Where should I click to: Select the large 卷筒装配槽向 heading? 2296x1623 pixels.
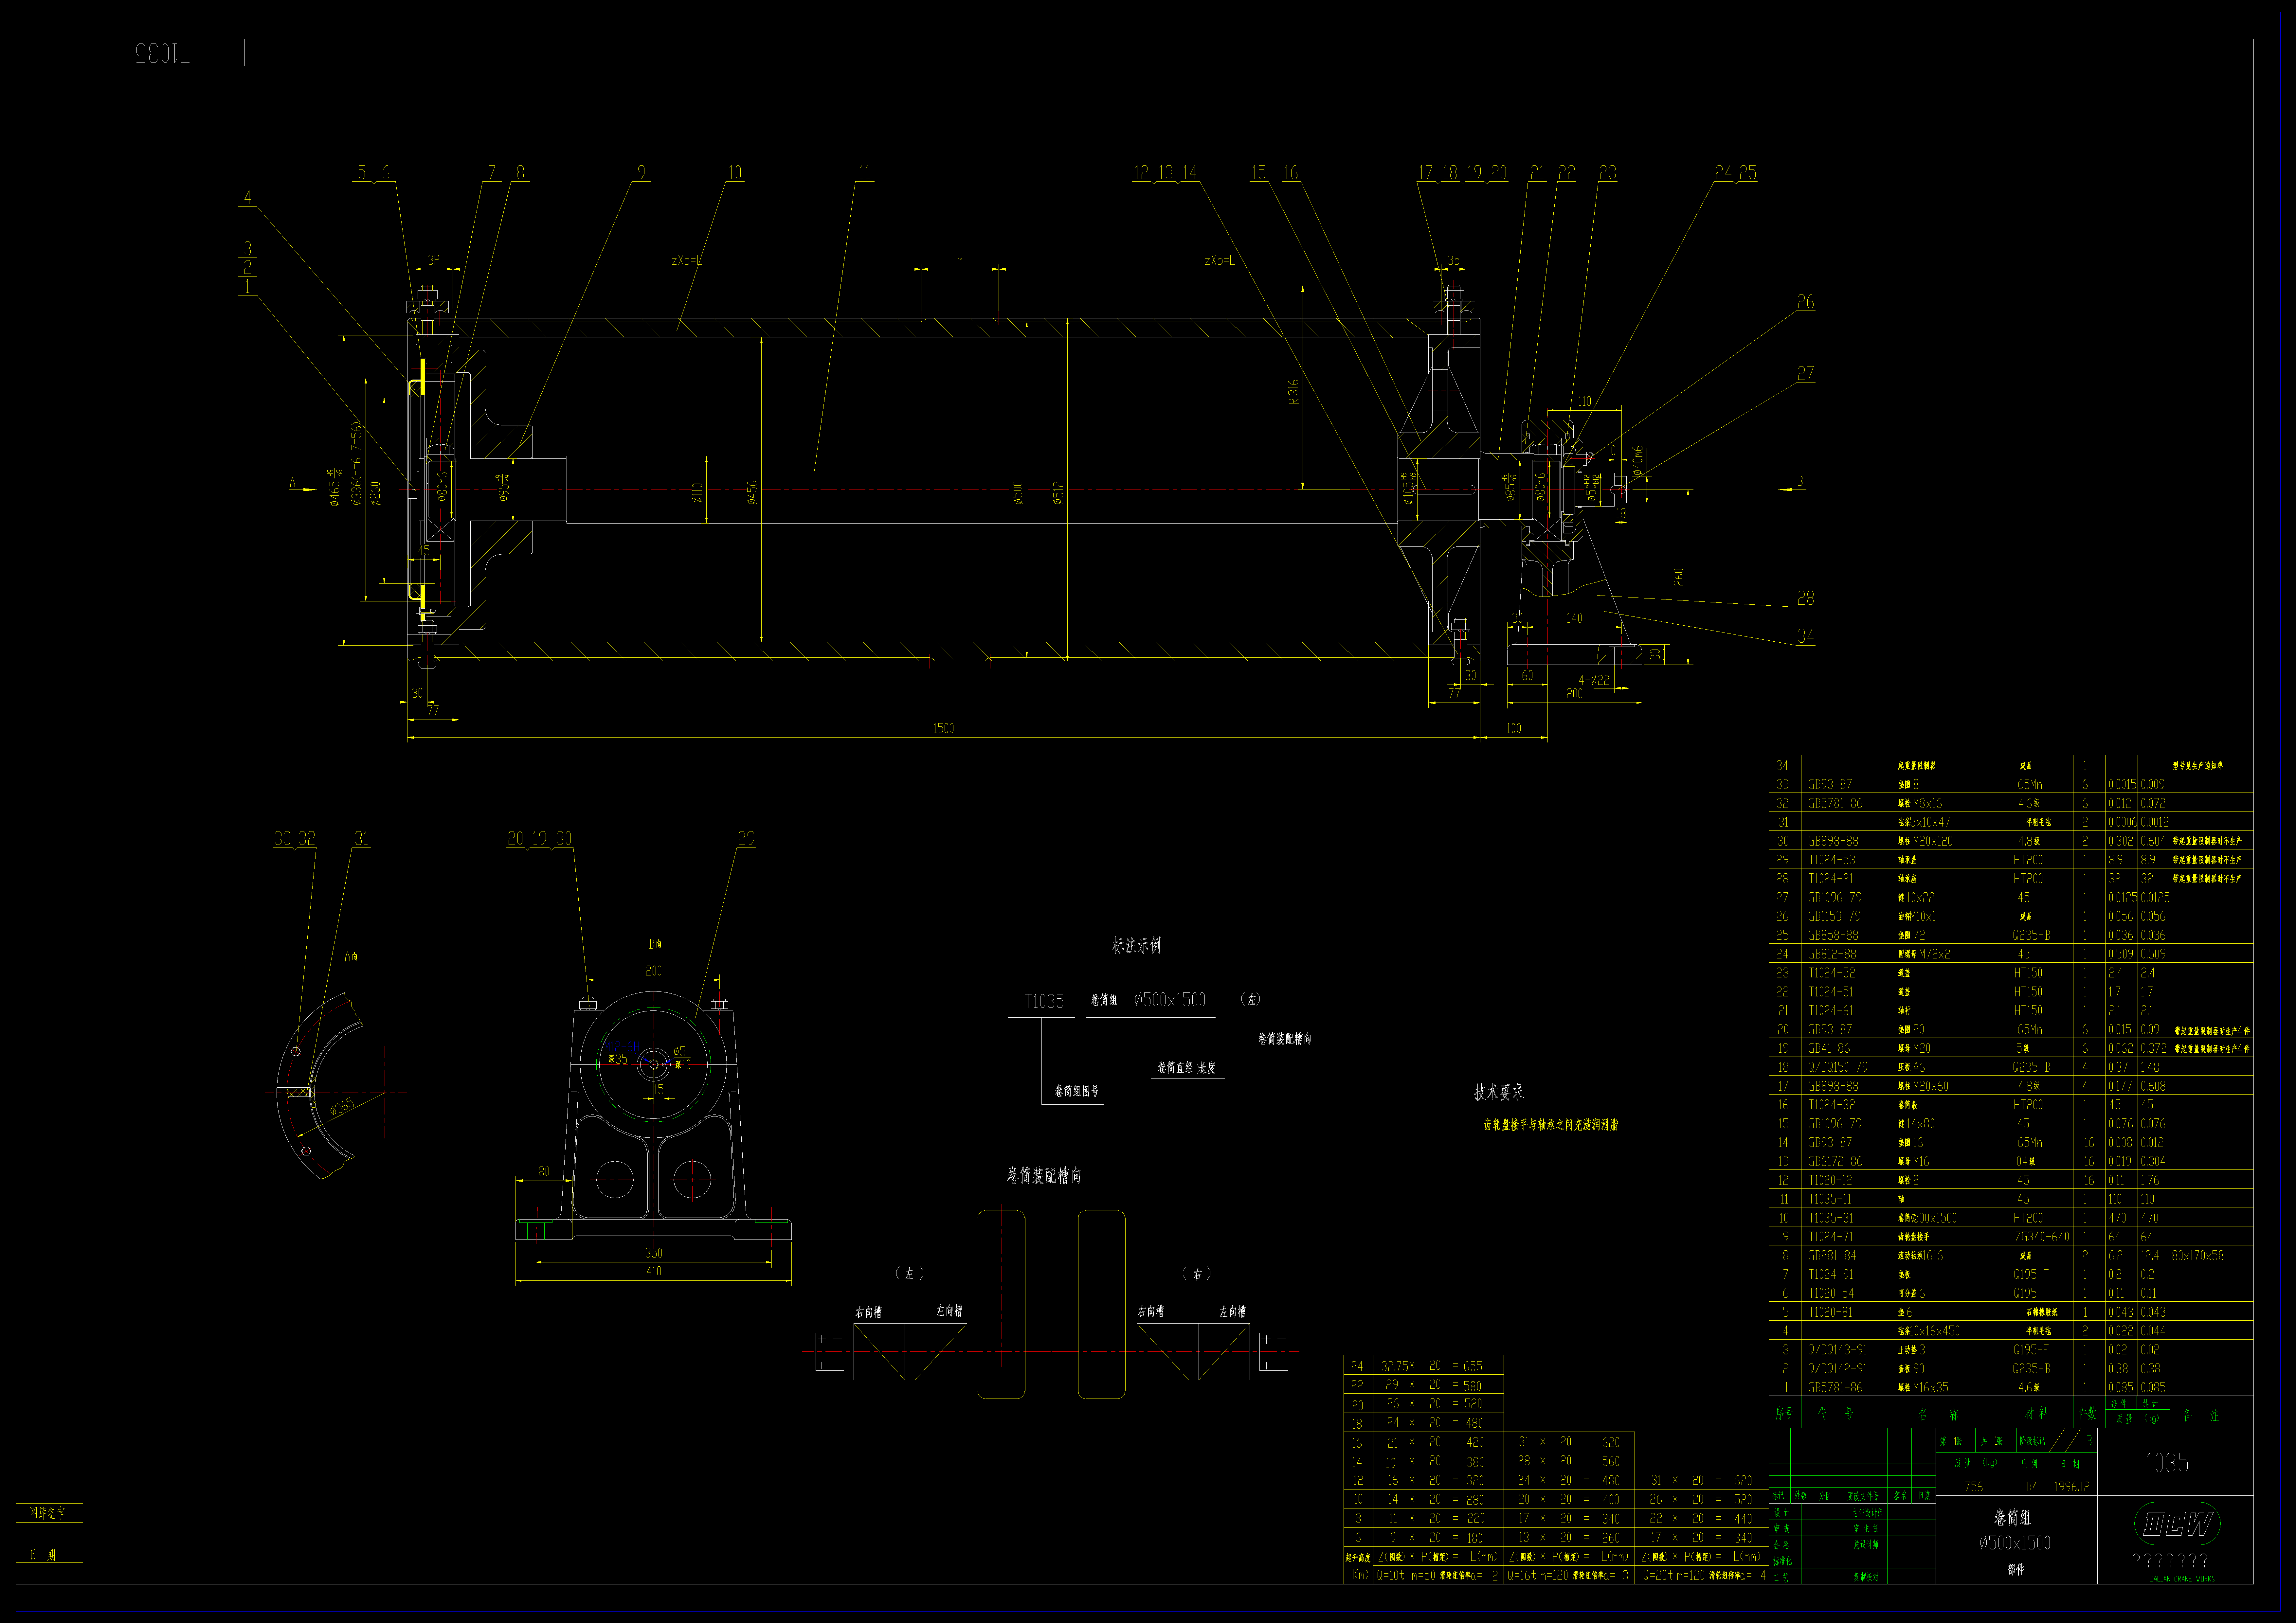1044,1176
